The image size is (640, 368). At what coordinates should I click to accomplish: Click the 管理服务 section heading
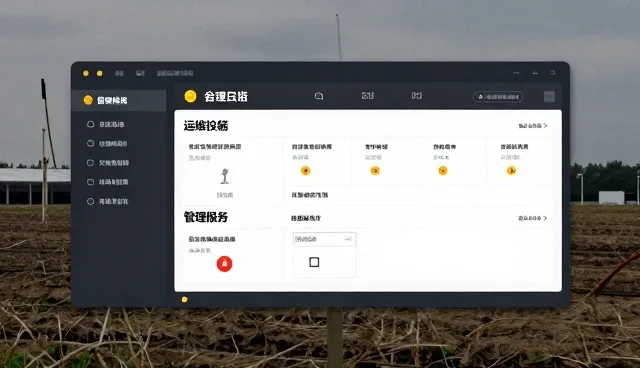point(206,217)
